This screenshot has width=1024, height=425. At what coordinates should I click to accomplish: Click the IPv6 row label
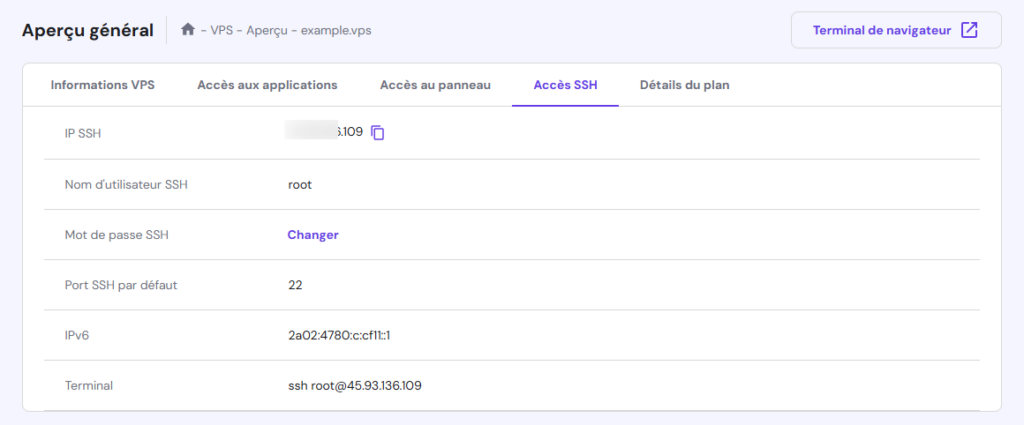coord(77,336)
